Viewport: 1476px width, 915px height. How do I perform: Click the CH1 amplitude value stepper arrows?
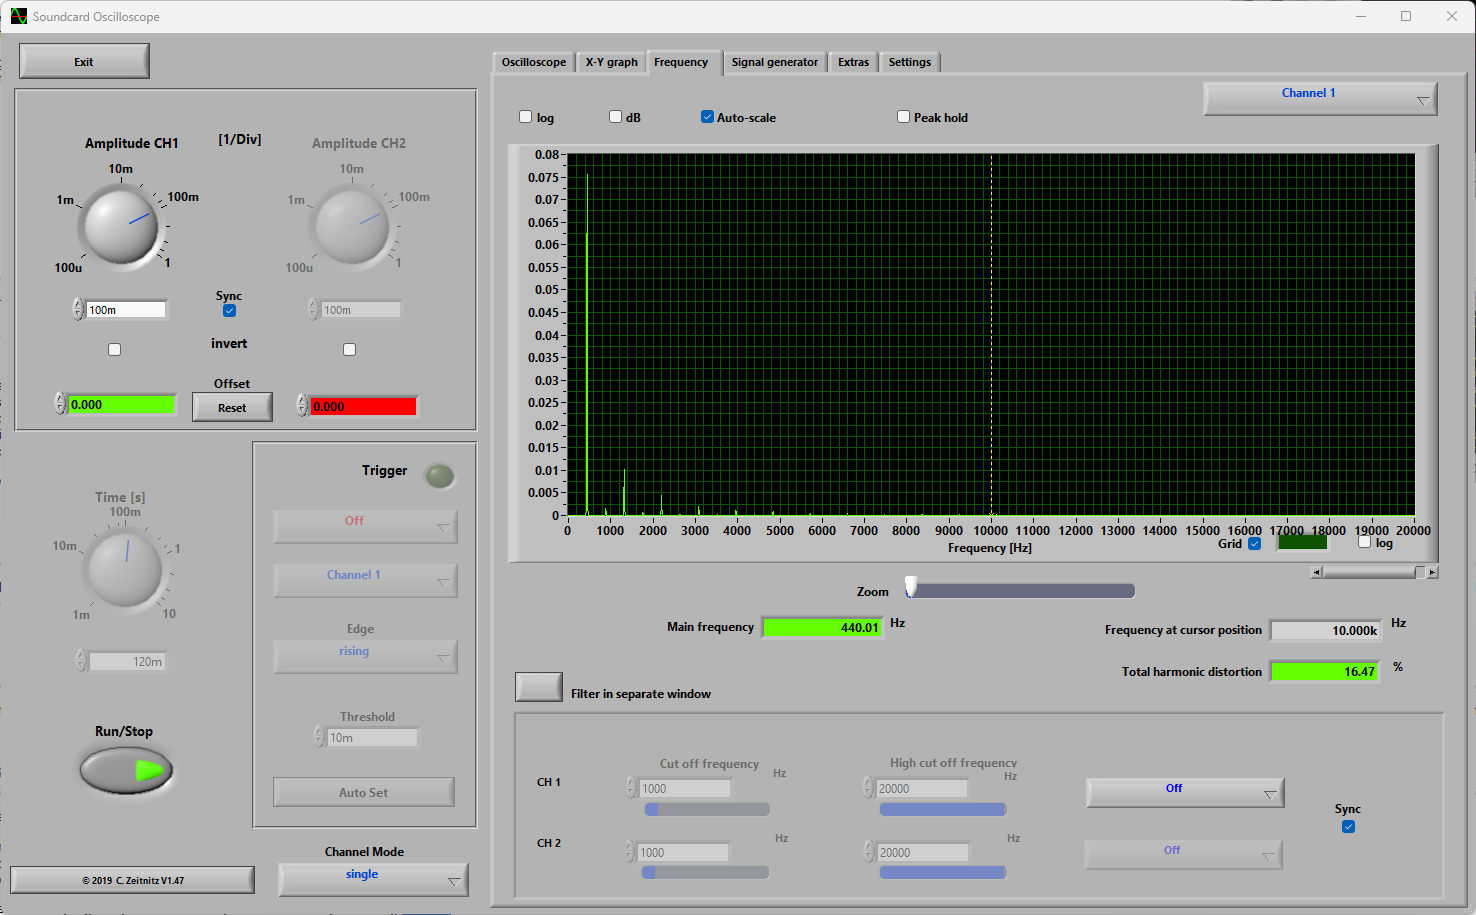(x=78, y=310)
